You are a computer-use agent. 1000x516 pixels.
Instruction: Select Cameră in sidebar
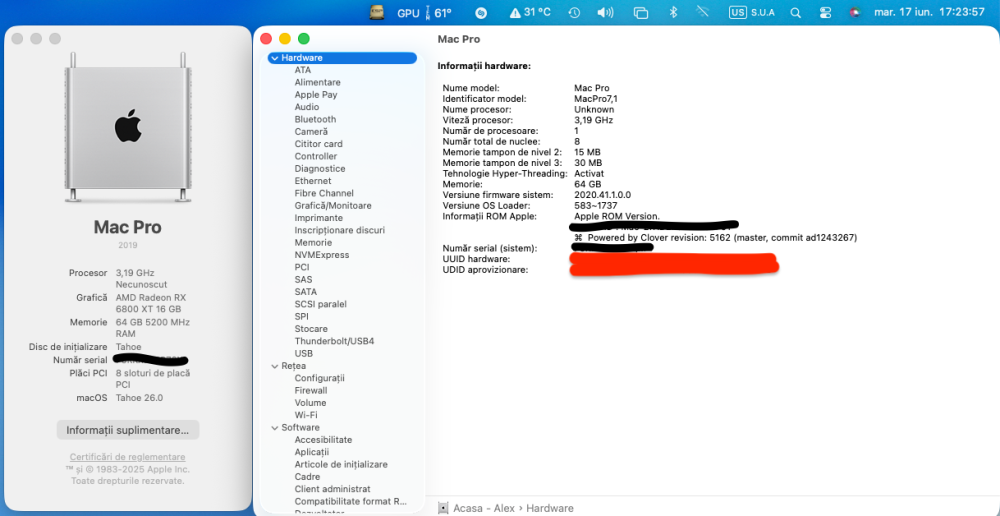(311, 131)
